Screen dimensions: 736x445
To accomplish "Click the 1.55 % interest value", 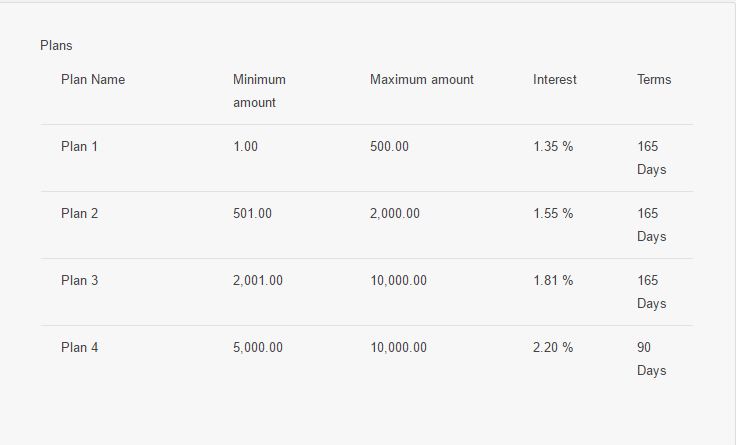I will [553, 214].
